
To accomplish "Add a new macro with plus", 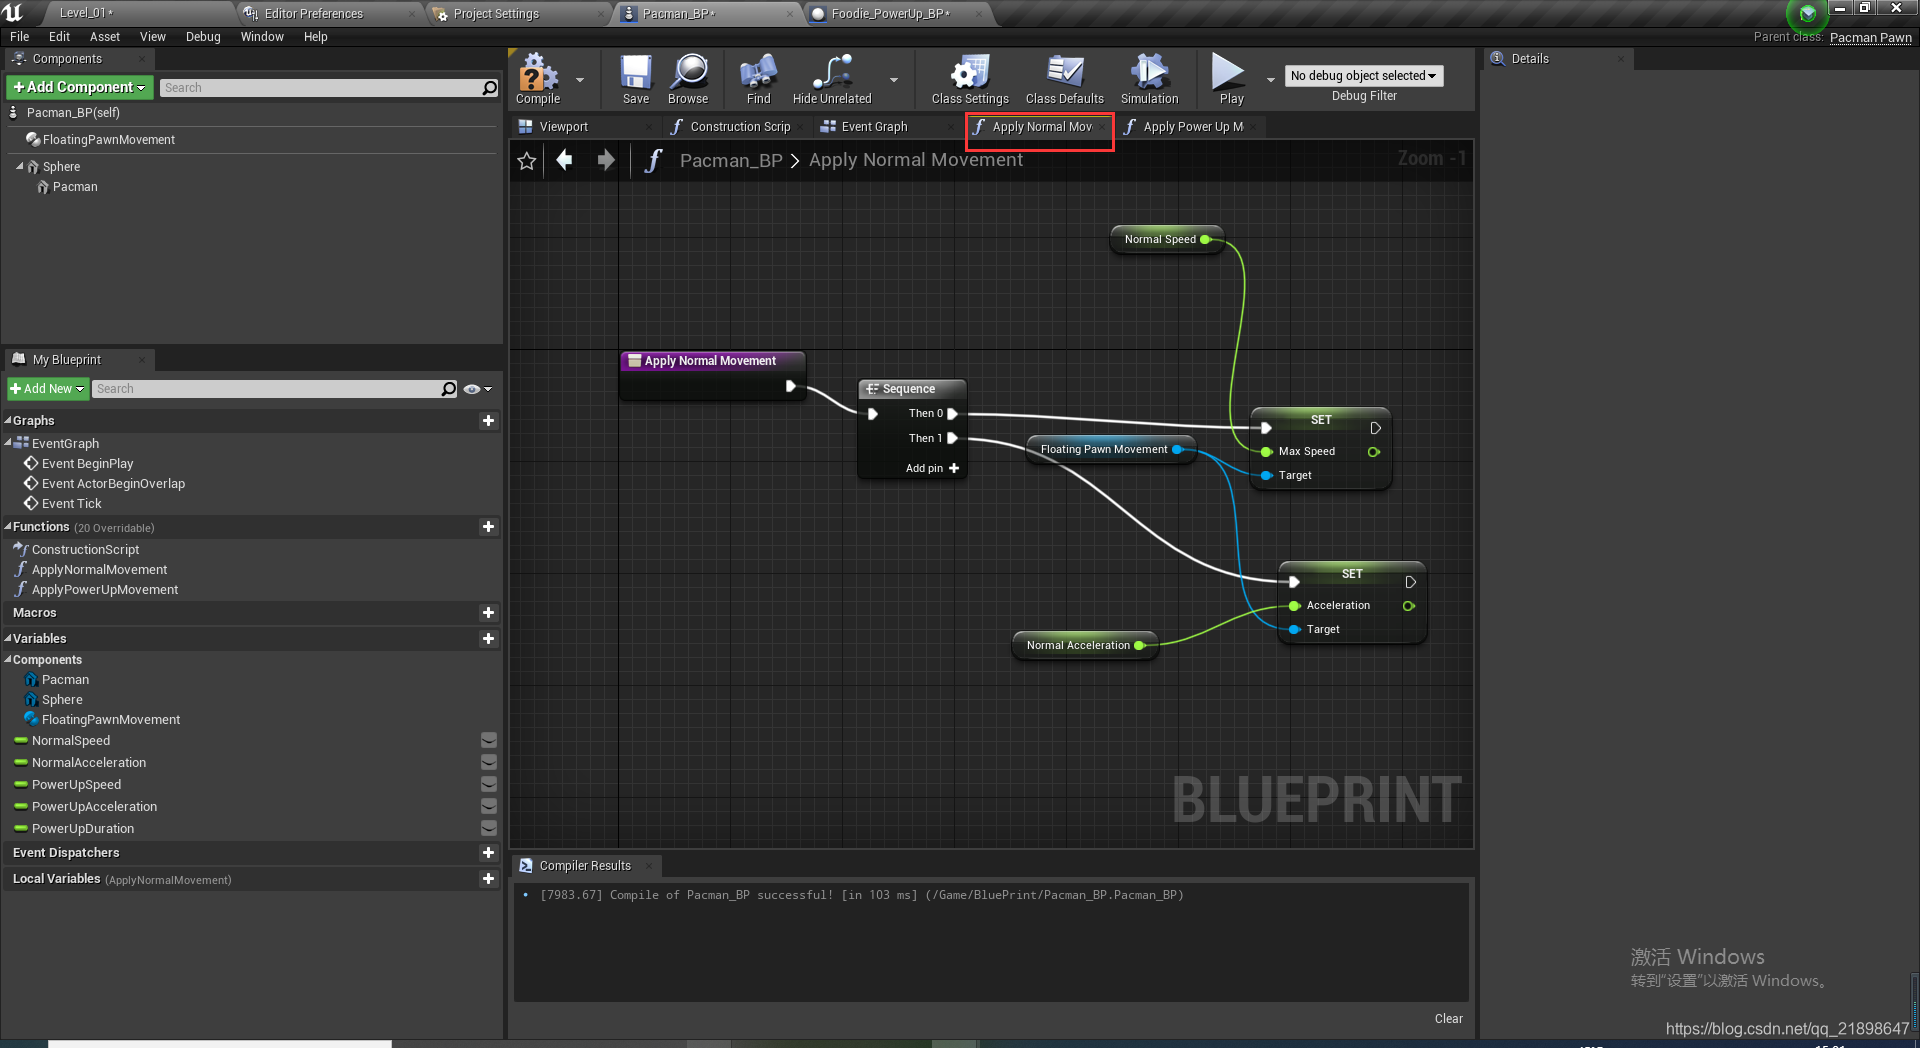I will coord(488,613).
